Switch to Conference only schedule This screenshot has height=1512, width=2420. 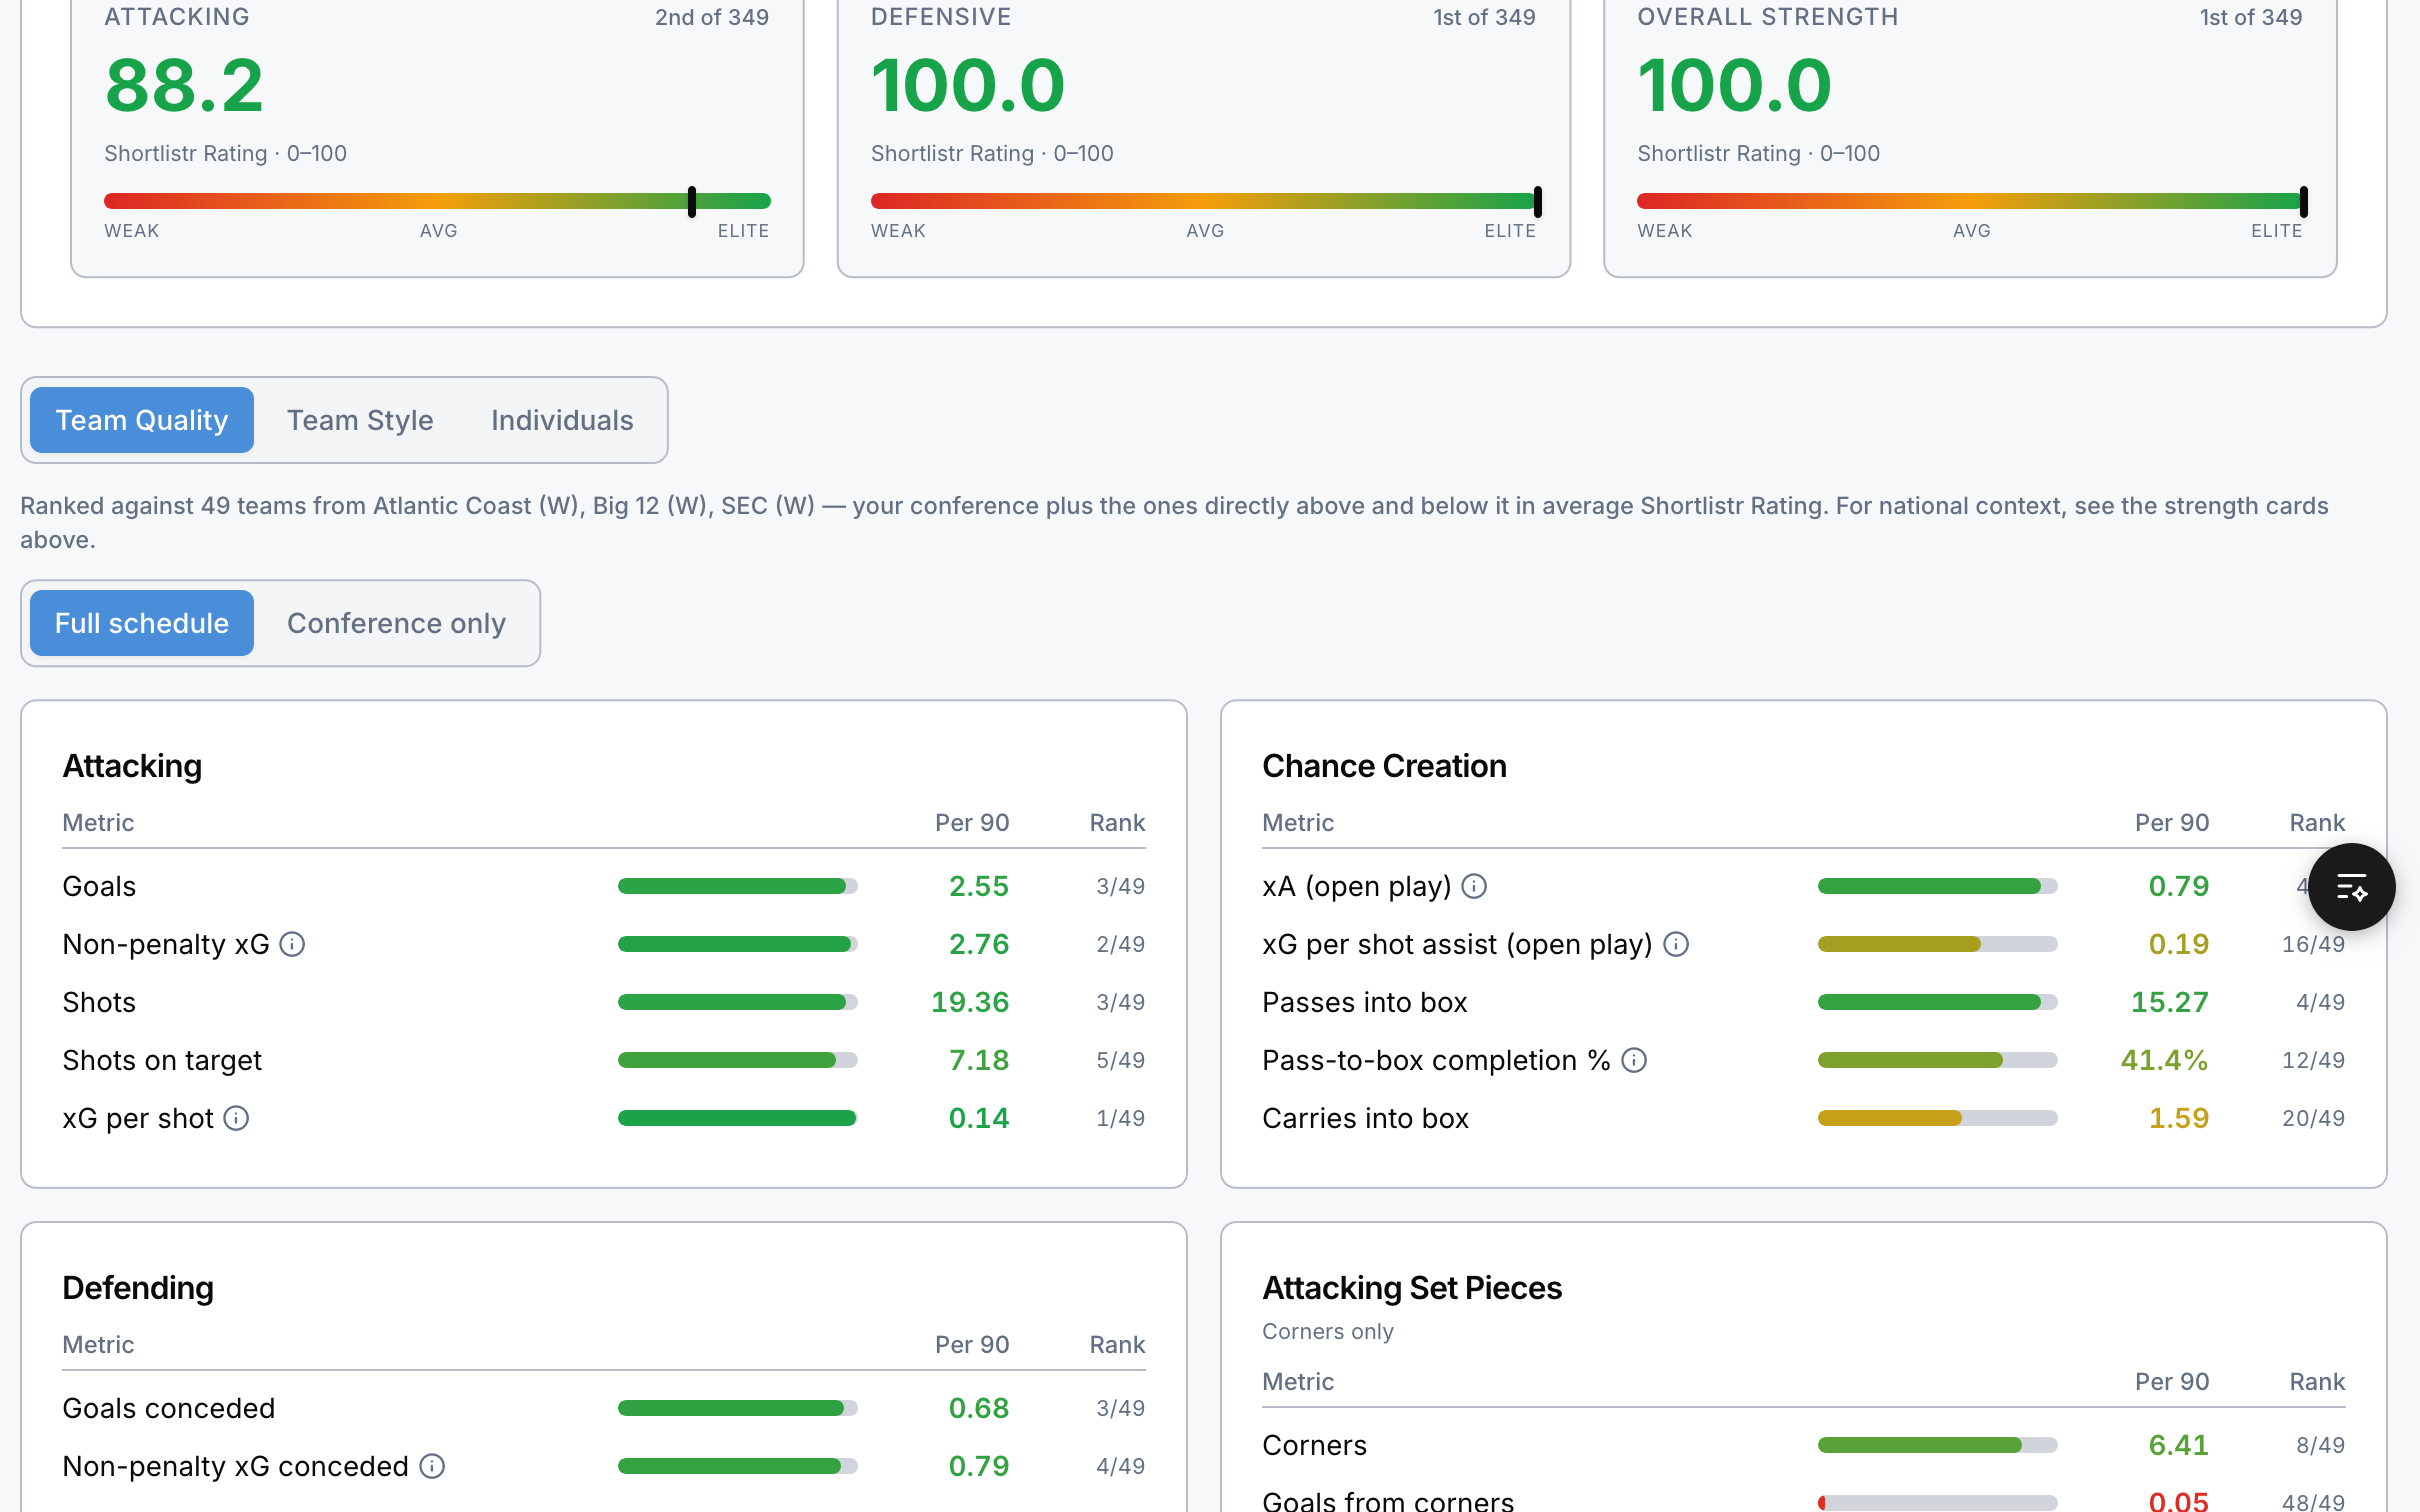click(x=396, y=623)
